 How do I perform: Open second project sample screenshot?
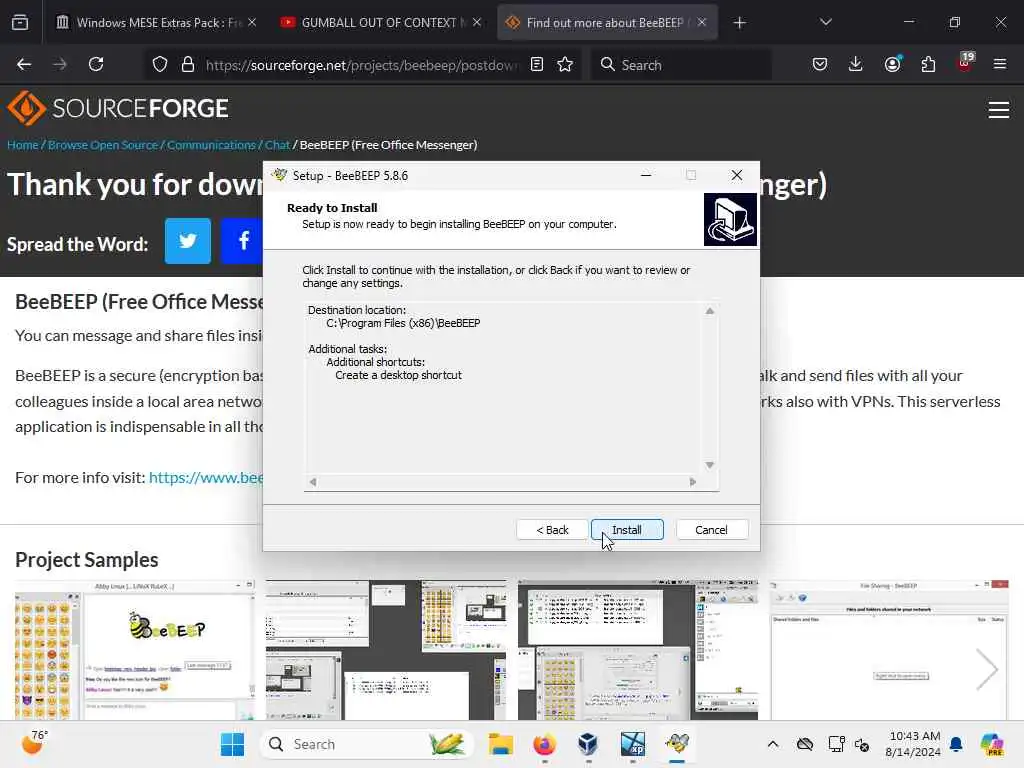(x=386, y=650)
